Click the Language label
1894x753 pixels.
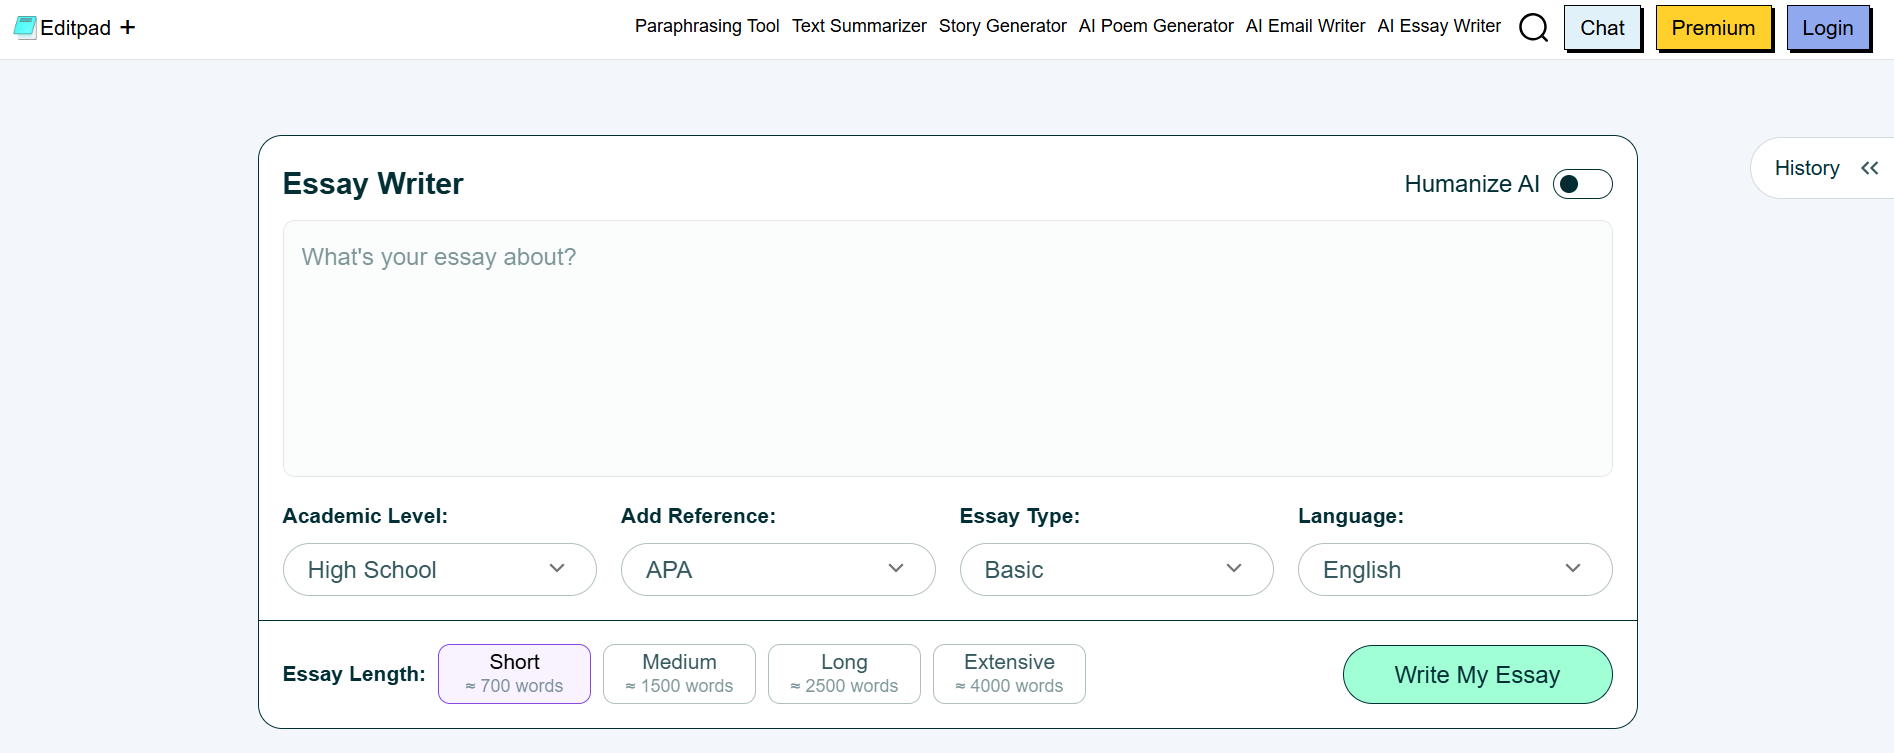click(x=1351, y=516)
